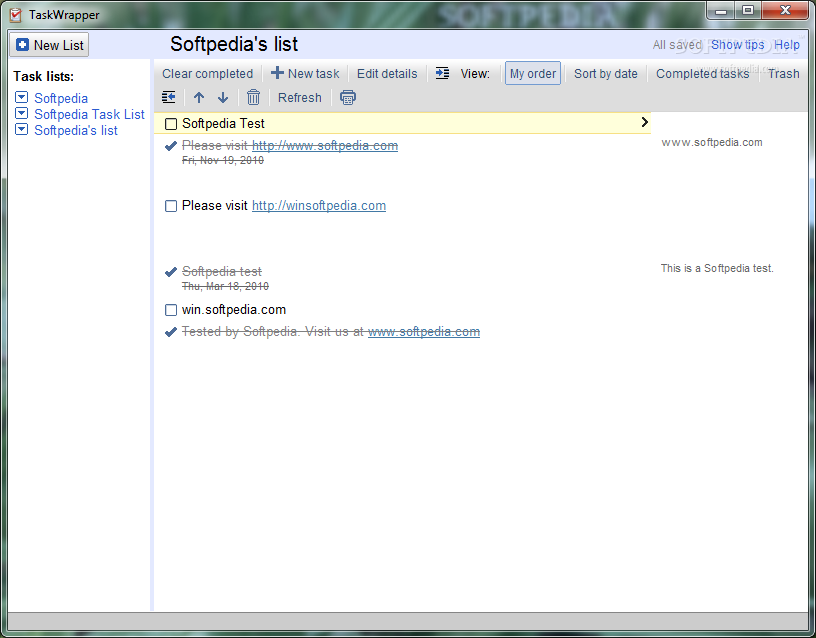Click Clear completed
This screenshot has width=816, height=638.
click(x=208, y=73)
